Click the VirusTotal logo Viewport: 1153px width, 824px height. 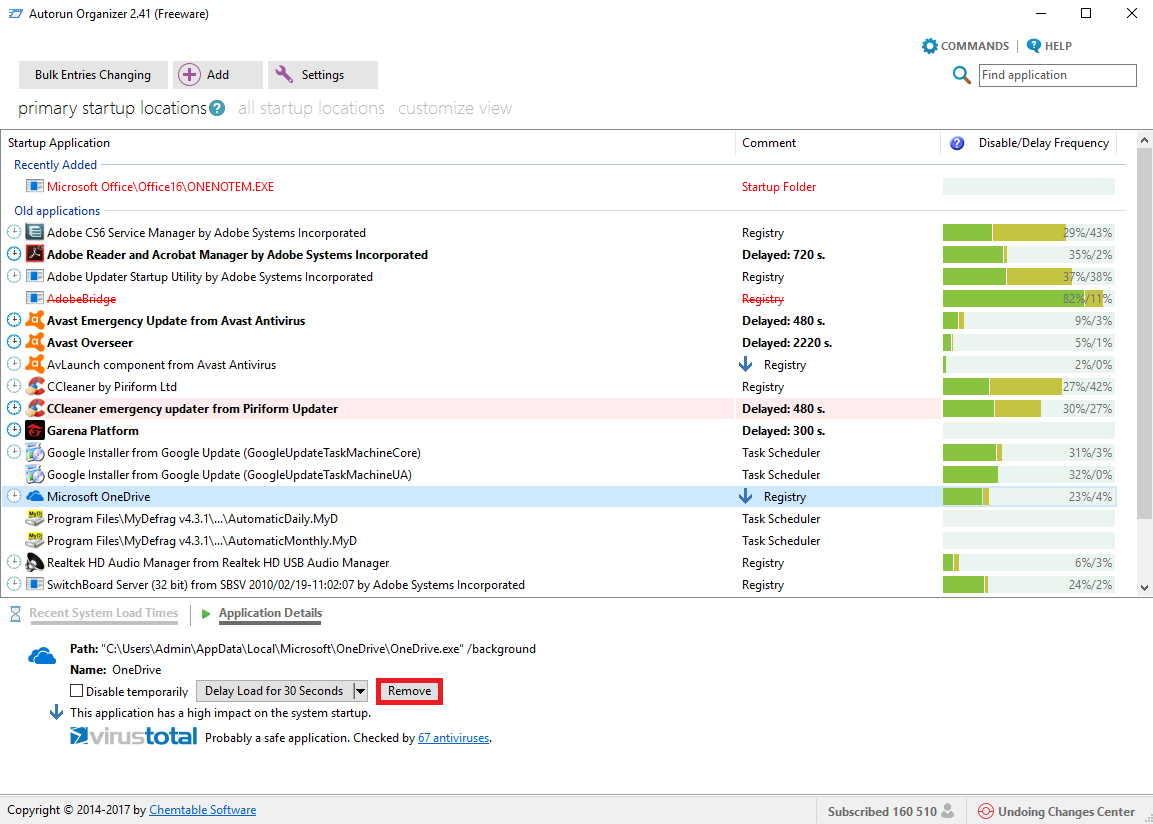(133, 737)
